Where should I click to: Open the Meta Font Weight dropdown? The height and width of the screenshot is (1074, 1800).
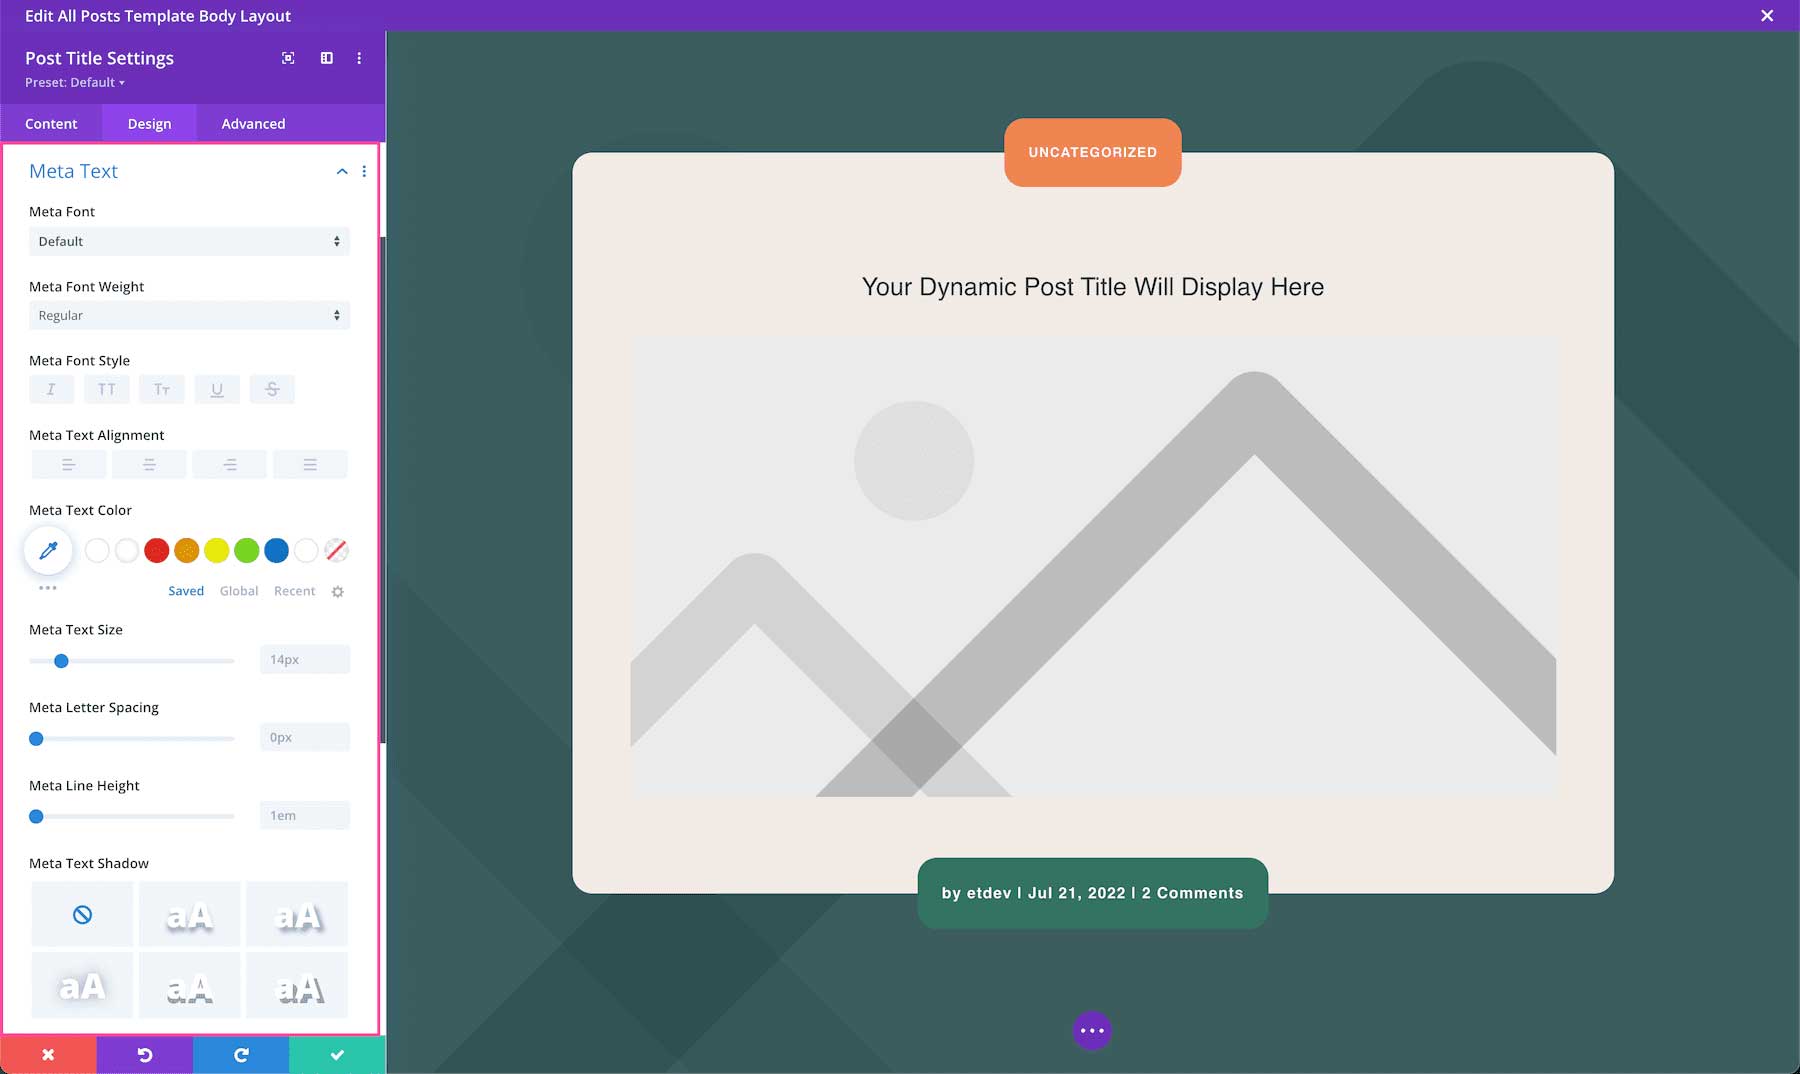[x=189, y=315]
